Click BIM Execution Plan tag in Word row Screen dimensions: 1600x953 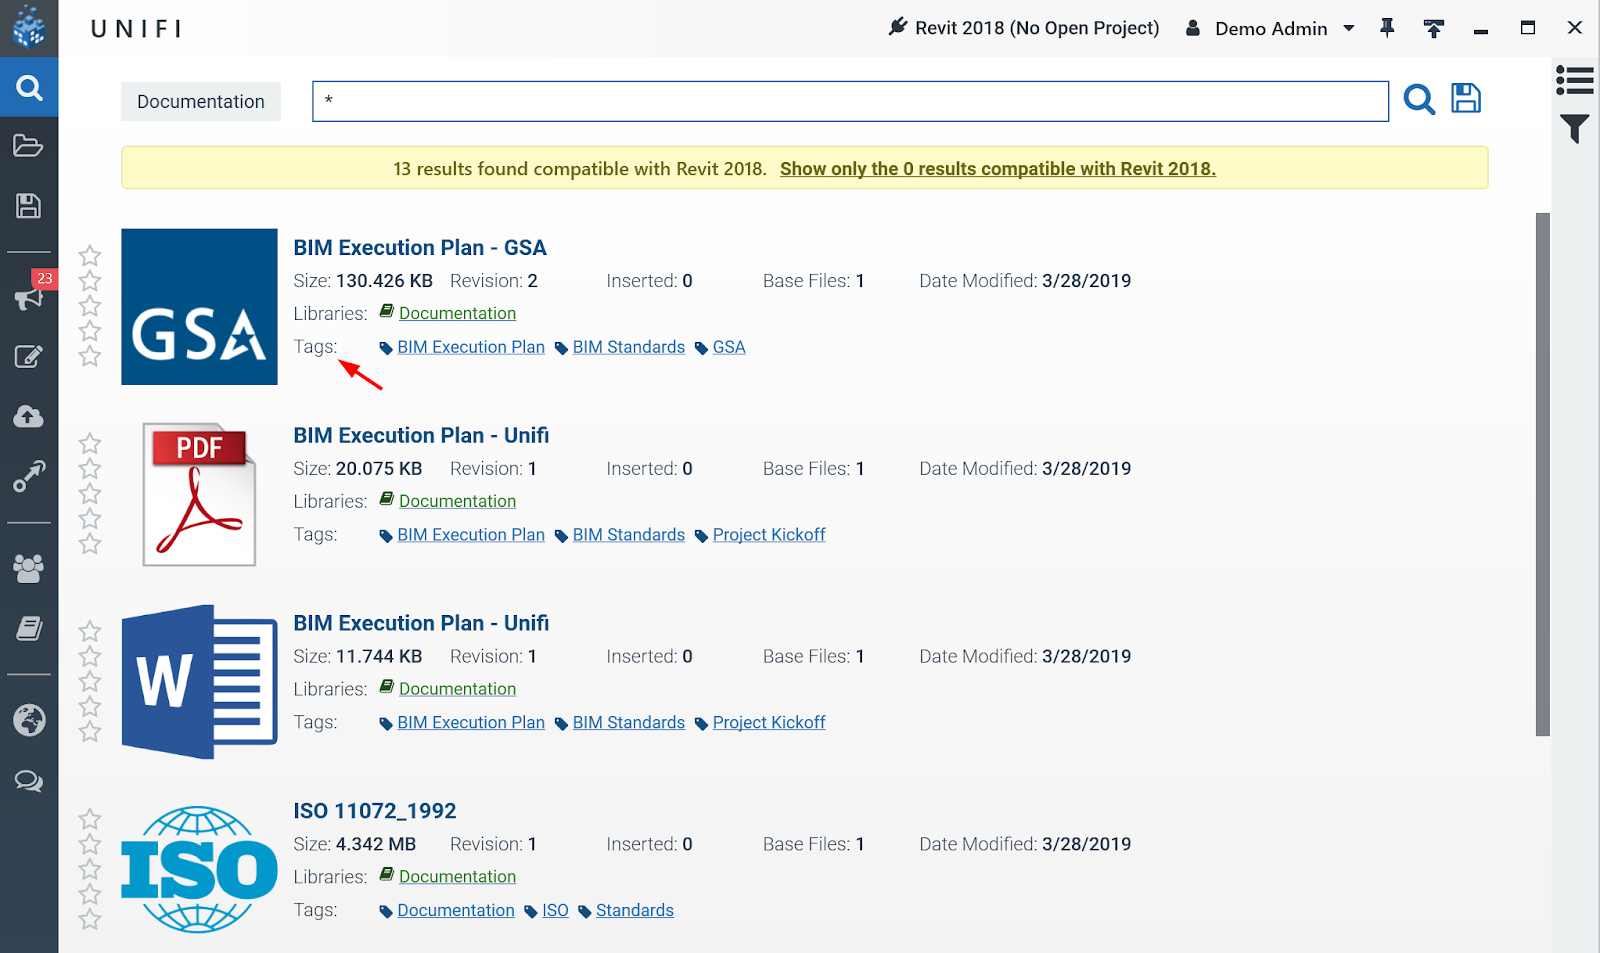tap(471, 722)
